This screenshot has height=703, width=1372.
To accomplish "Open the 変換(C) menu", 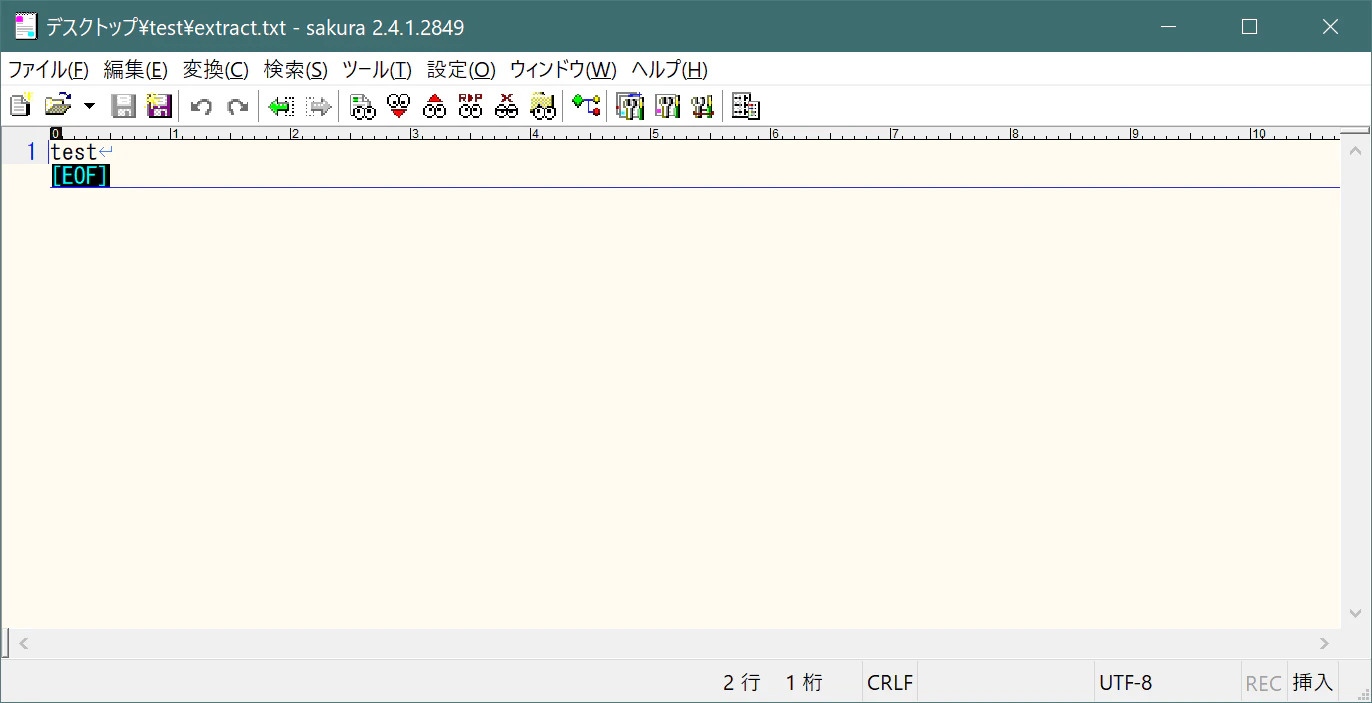I will pos(215,70).
